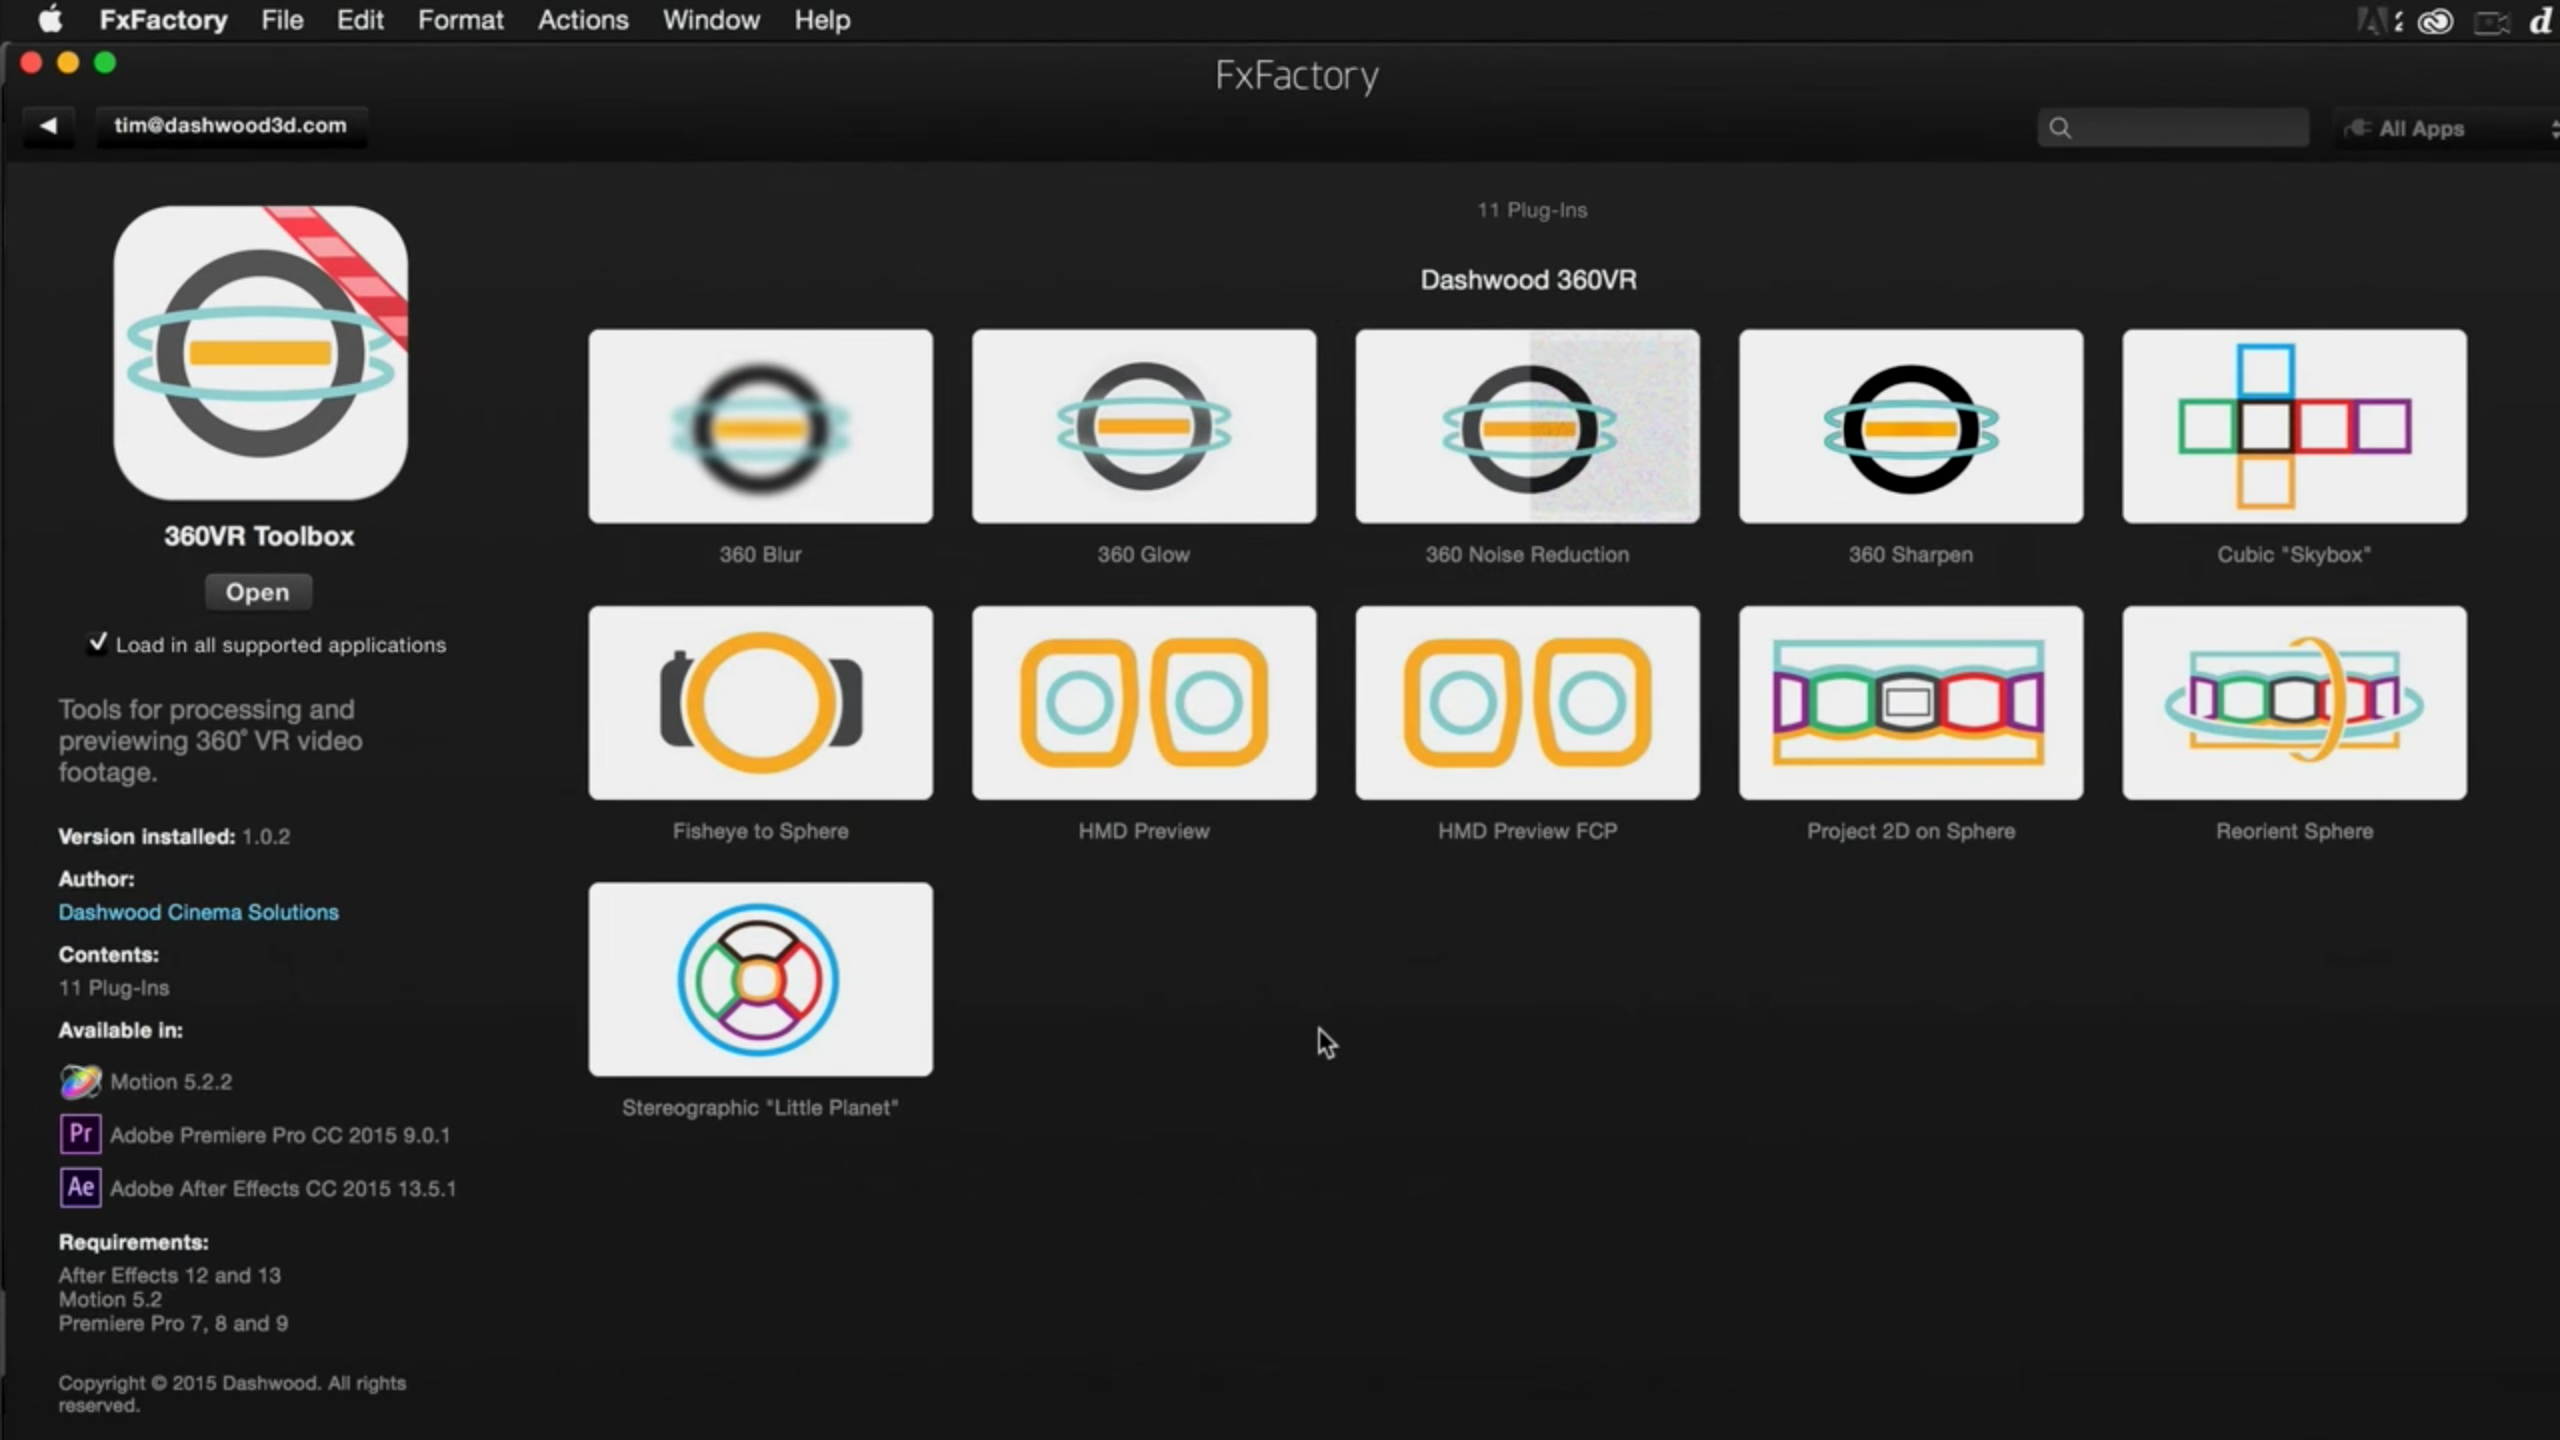Click the Project 2D on Sphere label
Viewport: 2560px width, 1440px height.
click(x=1911, y=831)
